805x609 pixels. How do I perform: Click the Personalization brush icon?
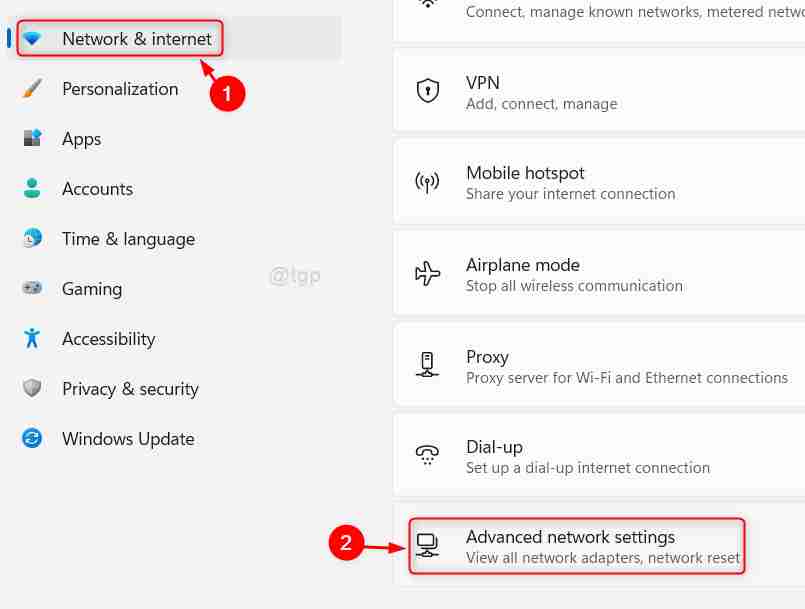point(31,88)
